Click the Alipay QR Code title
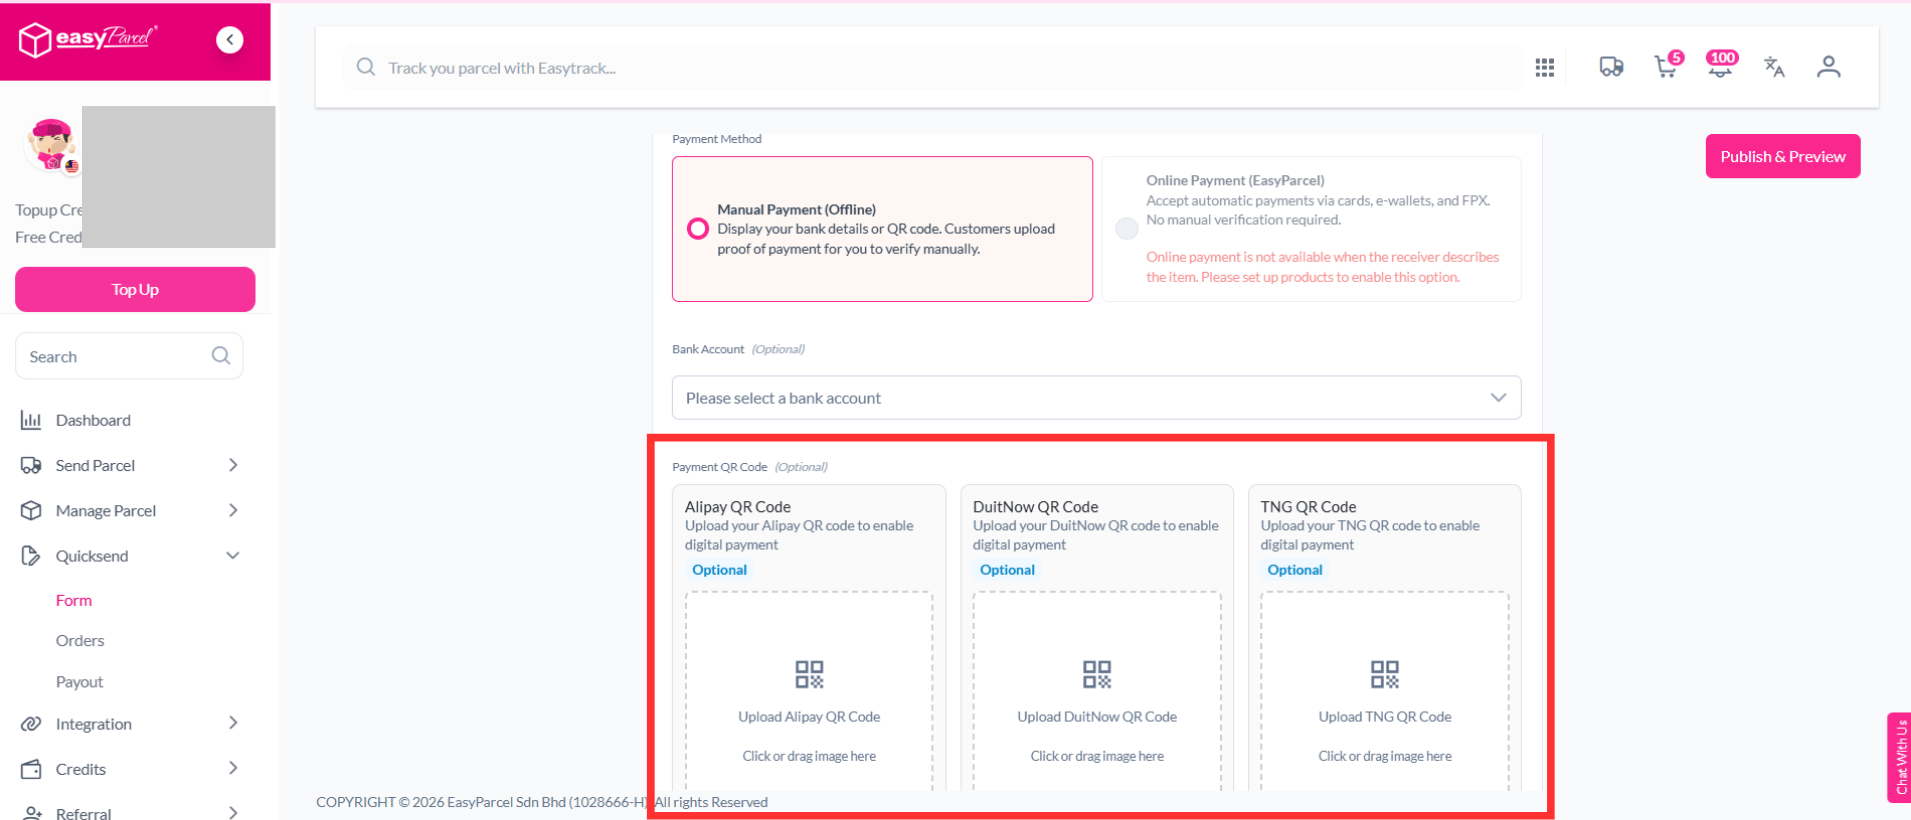 738,507
